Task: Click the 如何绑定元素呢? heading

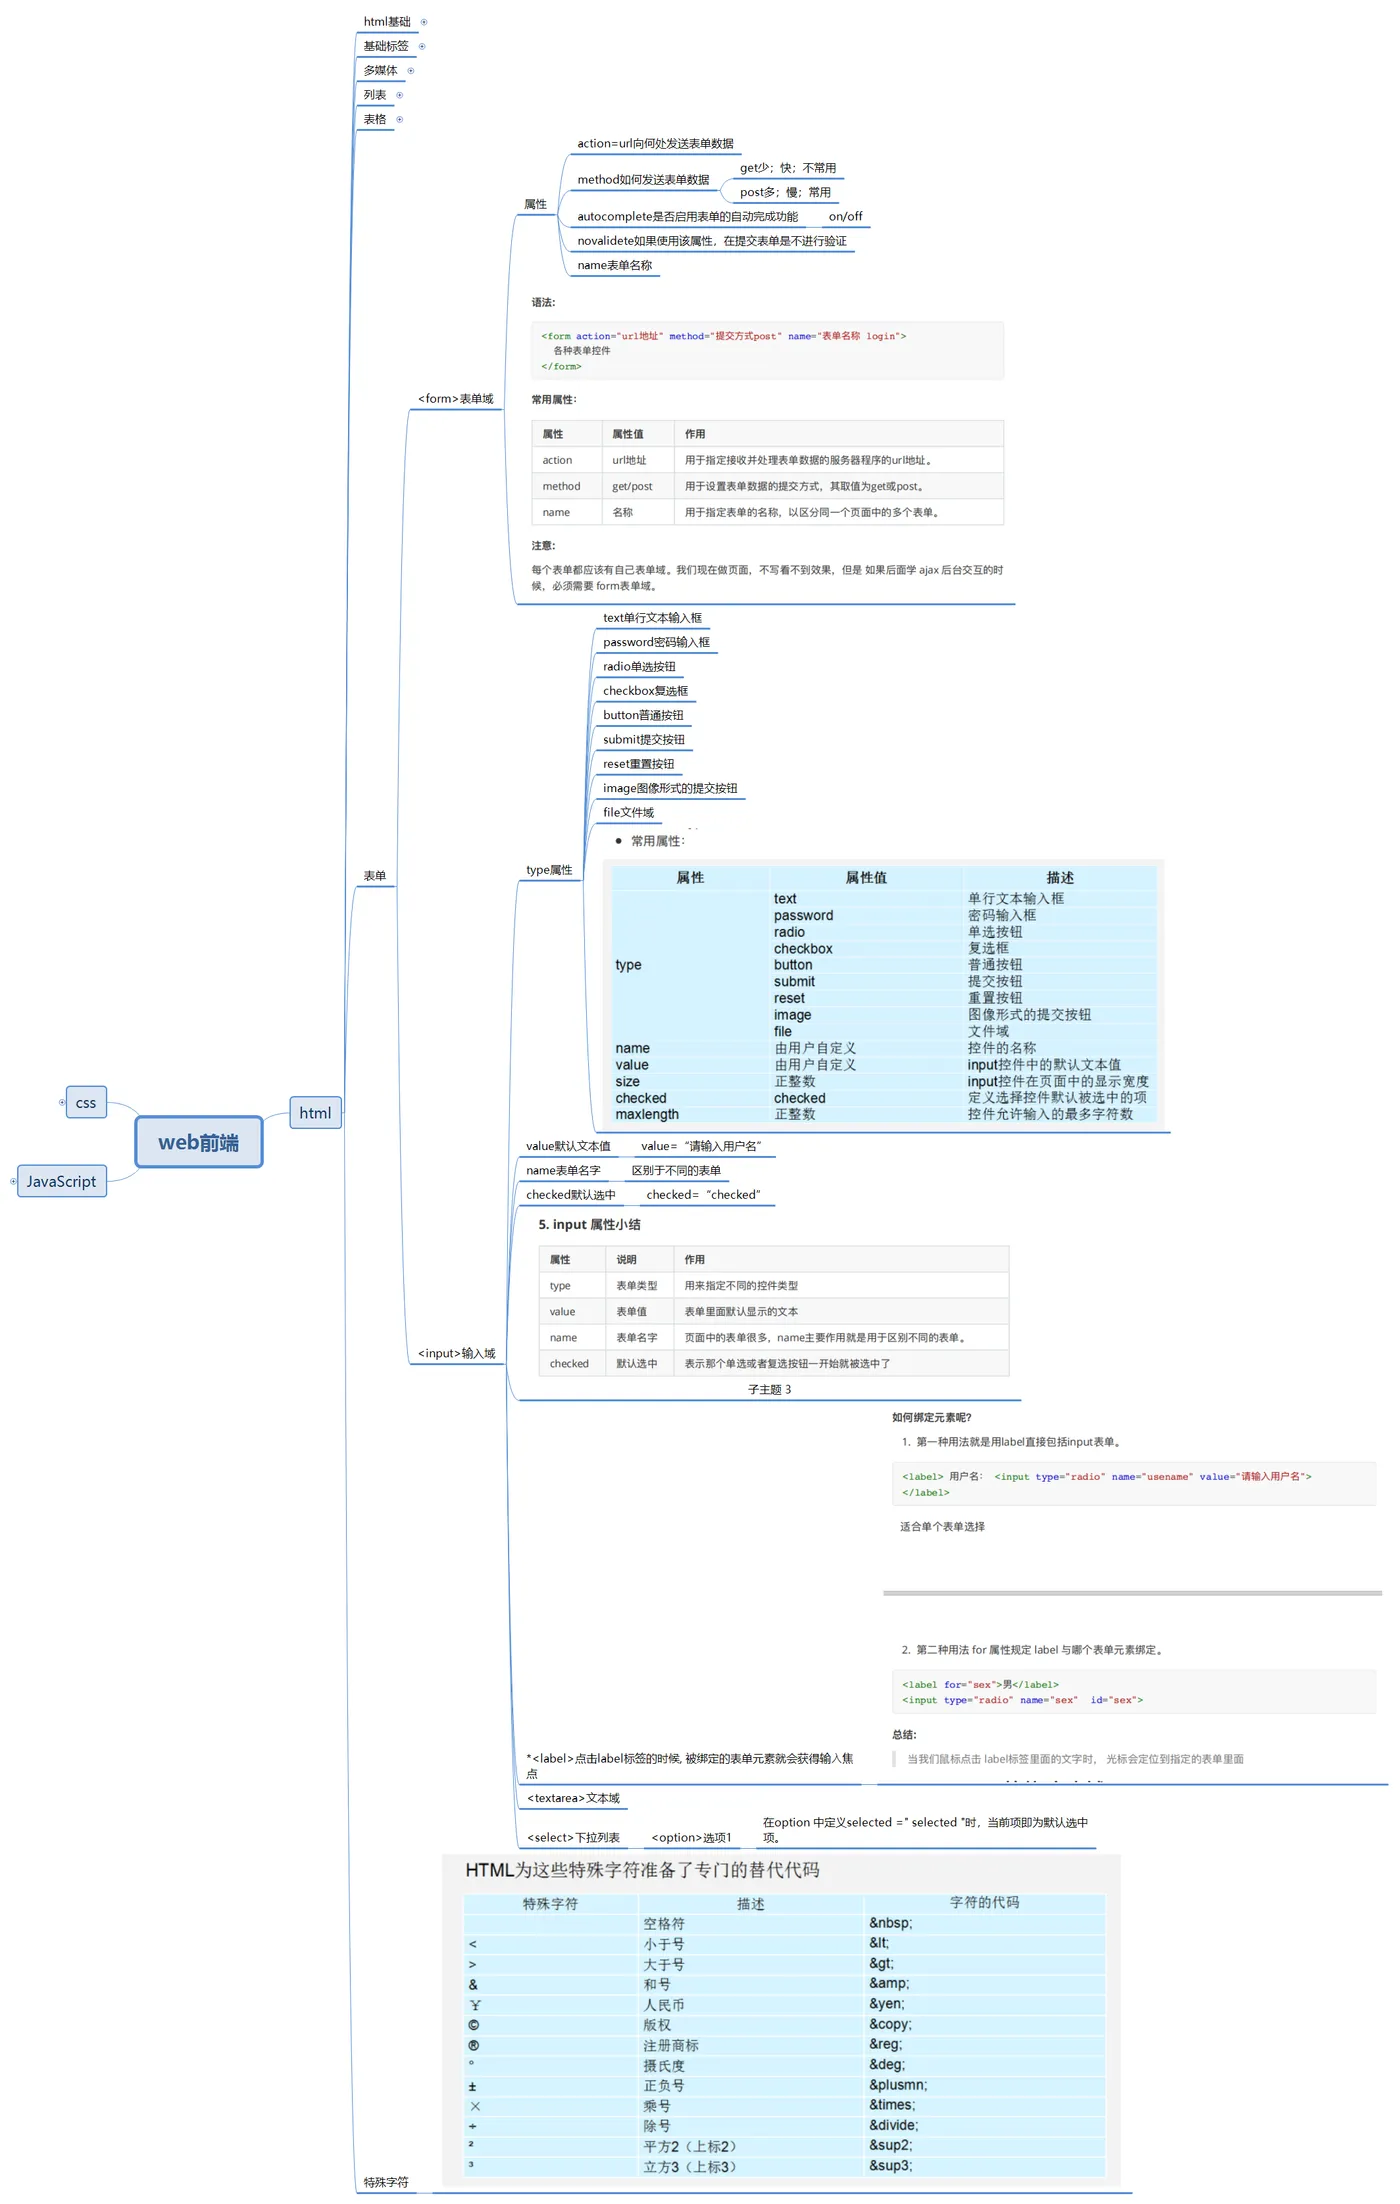Action: 932,1418
